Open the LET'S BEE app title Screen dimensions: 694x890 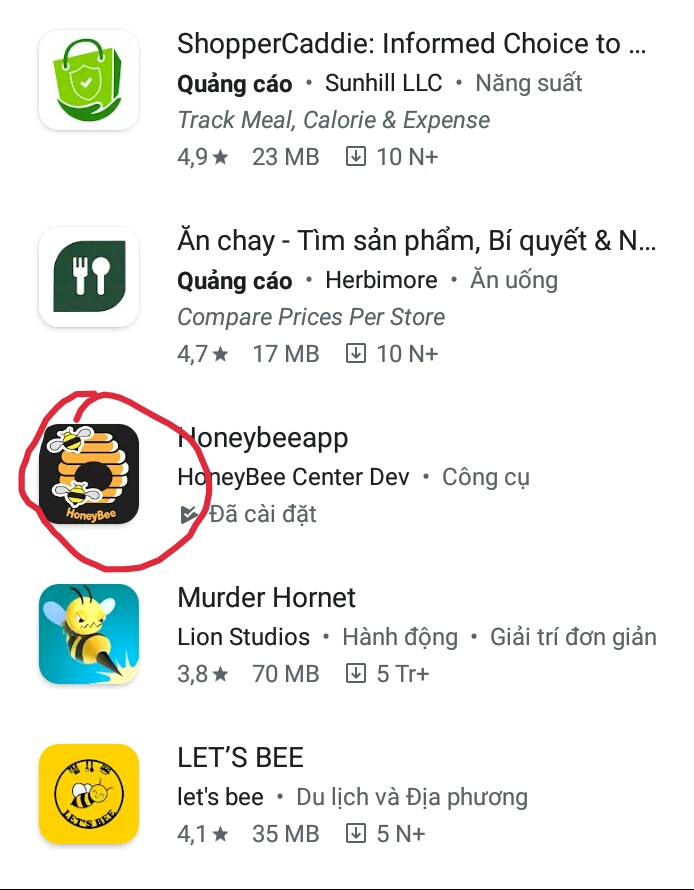tap(241, 758)
